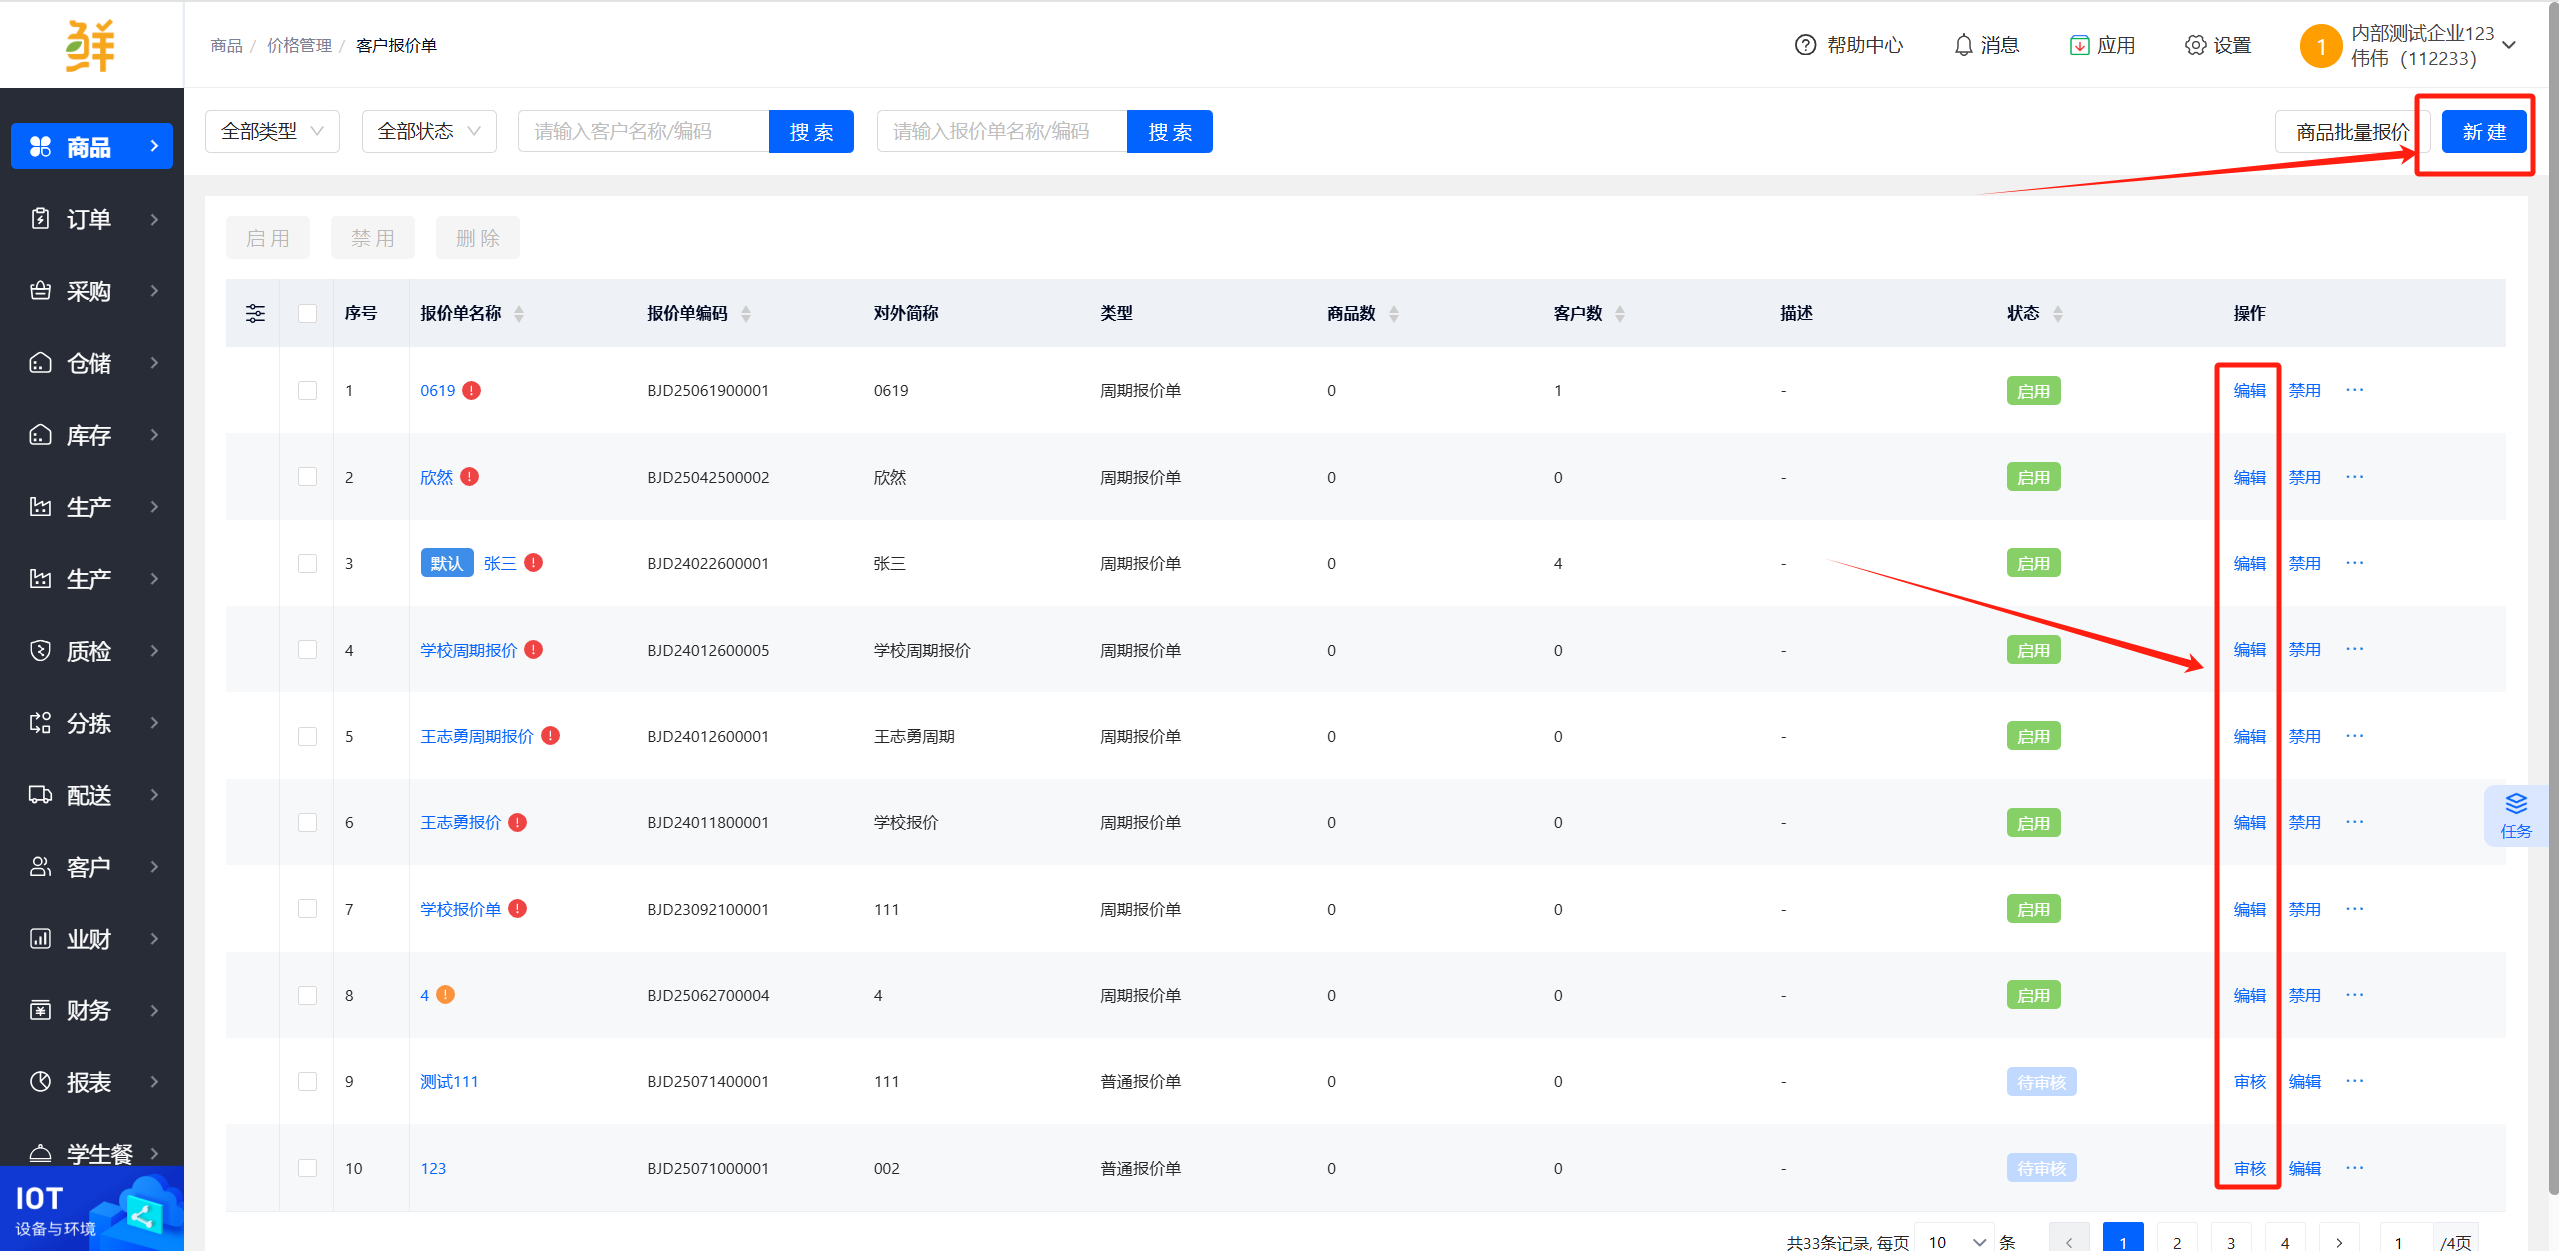Check the checkbox for 王志勇周期报价

click(x=307, y=736)
